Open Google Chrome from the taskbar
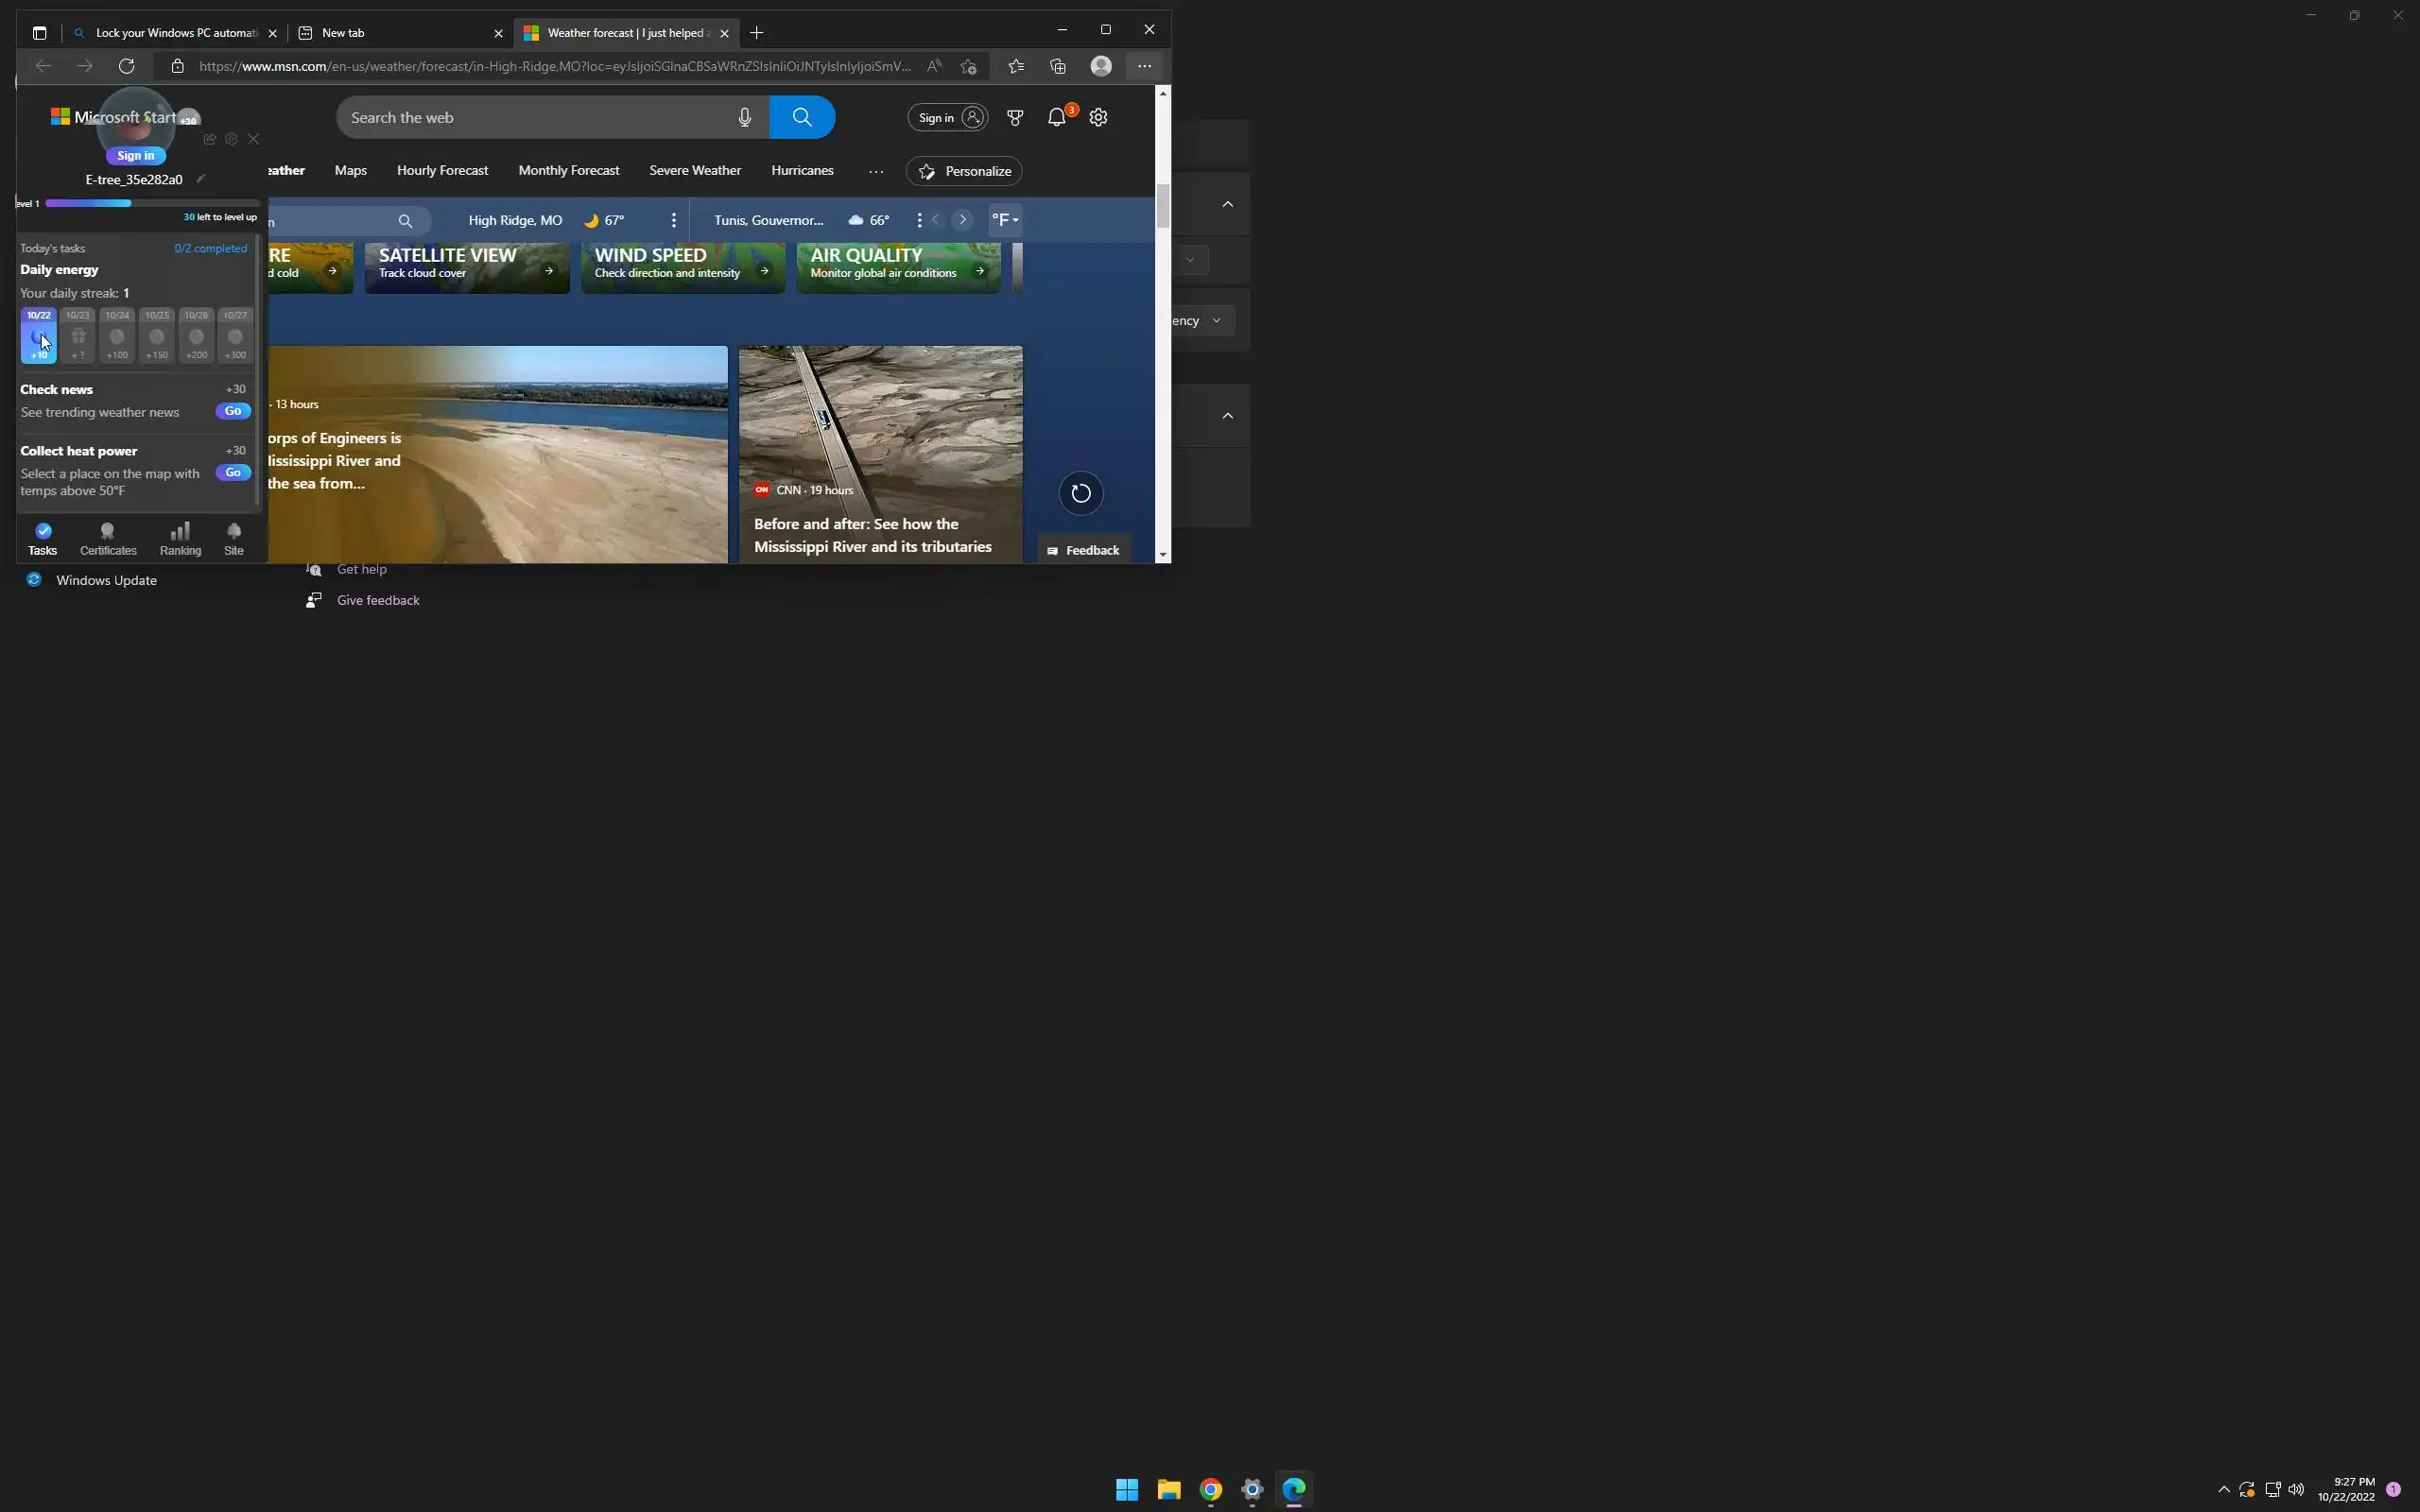The image size is (2420, 1512). 1210,1489
